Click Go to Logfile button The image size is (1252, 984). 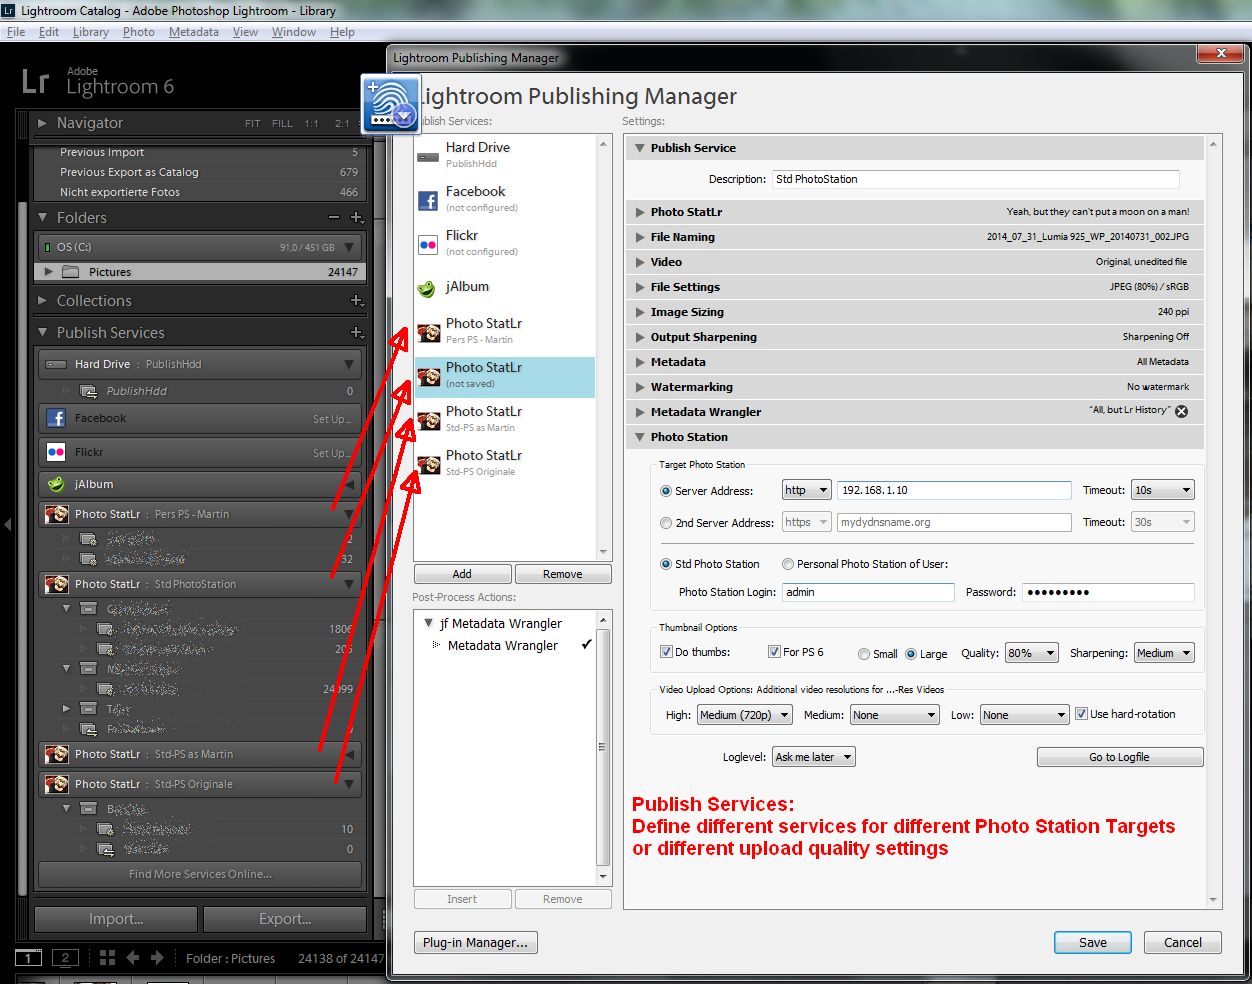tap(1120, 757)
